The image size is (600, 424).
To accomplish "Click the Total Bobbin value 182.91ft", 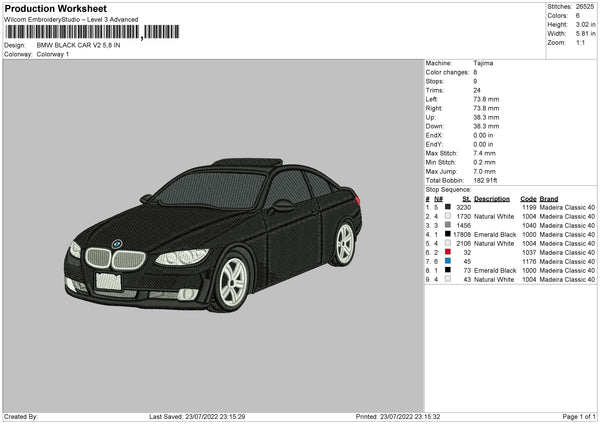I will tap(485, 181).
